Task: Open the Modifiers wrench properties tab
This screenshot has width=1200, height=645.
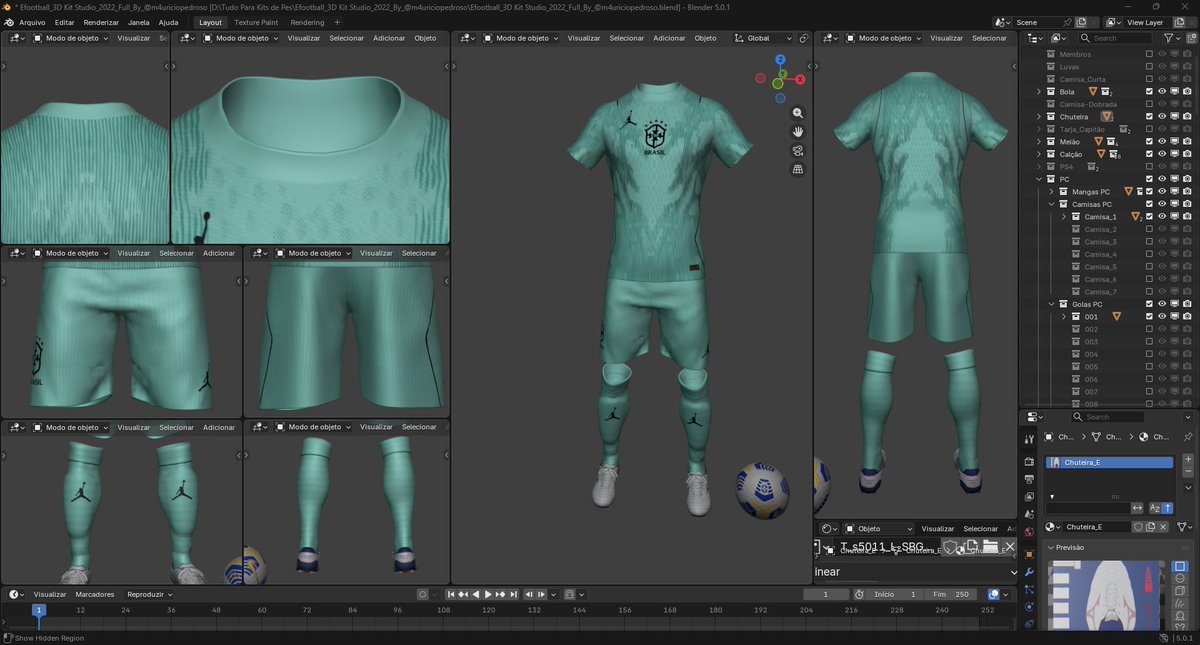Action: pos(1029,572)
